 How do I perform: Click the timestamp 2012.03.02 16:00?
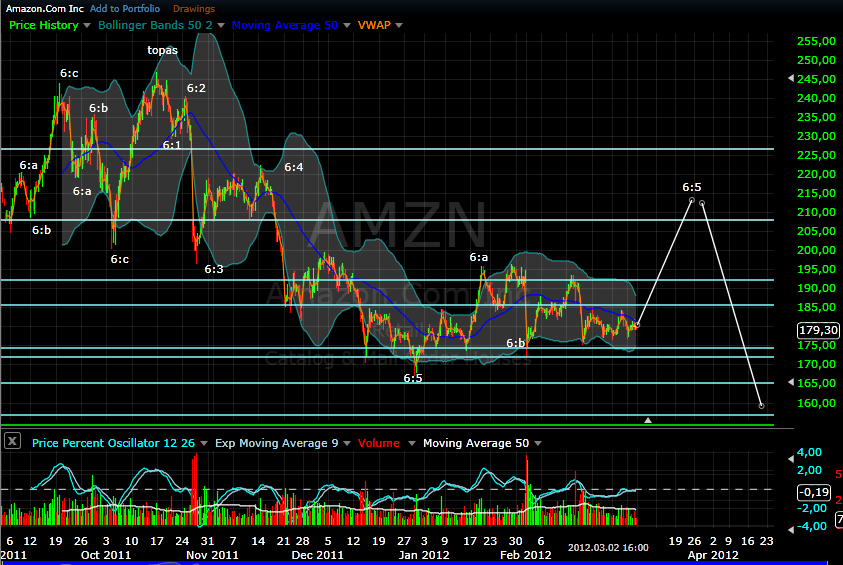pyautogui.click(x=608, y=547)
